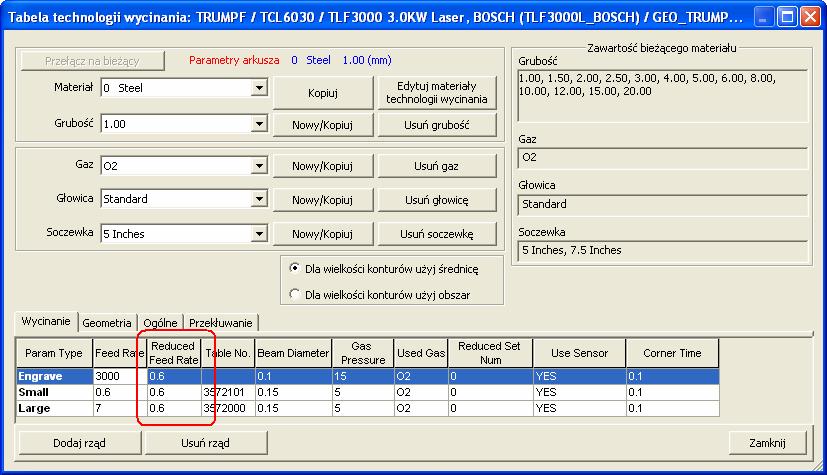Click Large row Gas Pressure 5 cell

(363, 408)
